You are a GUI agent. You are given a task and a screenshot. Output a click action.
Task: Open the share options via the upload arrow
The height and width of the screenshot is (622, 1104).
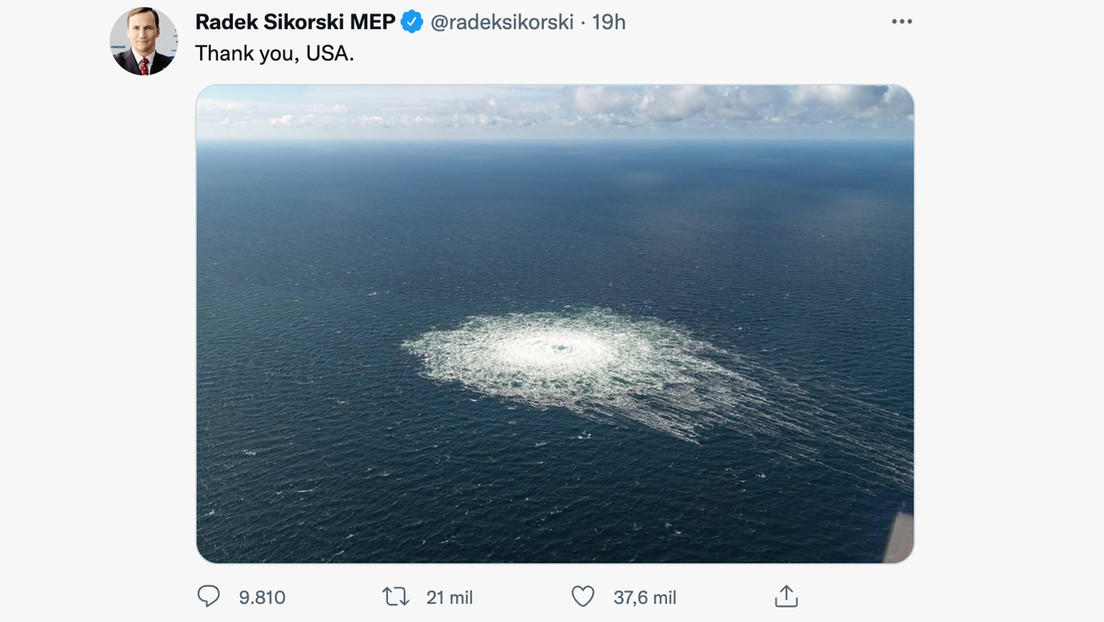(786, 595)
